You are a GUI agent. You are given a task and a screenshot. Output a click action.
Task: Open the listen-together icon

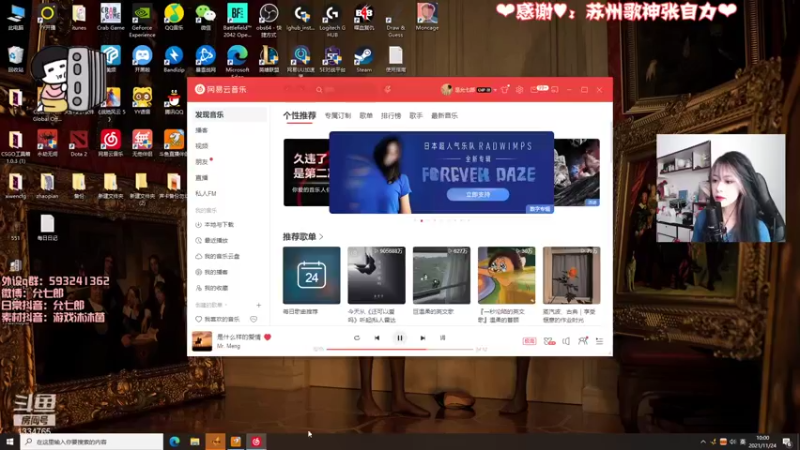click(x=583, y=341)
